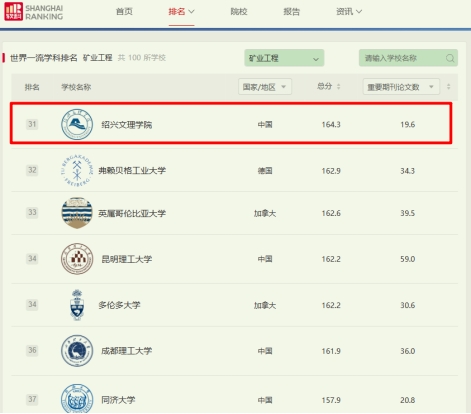Click the 同济大学 logo
The height and width of the screenshot is (414, 471).
coord(77,399)
